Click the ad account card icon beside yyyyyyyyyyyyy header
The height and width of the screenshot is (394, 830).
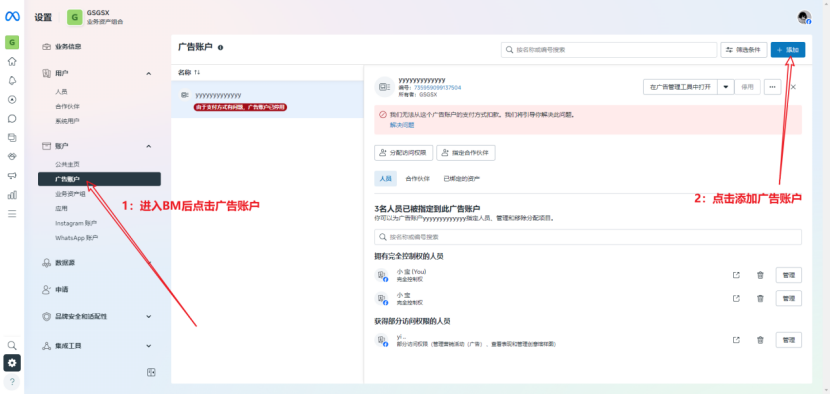click(385, 87)
